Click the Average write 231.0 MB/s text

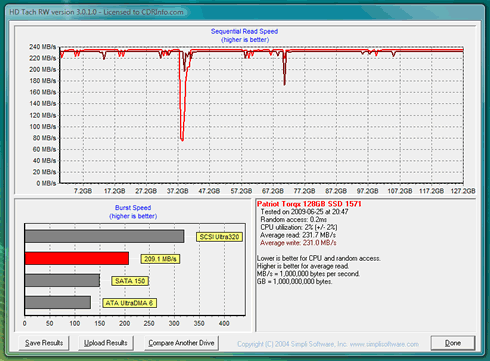298,243
